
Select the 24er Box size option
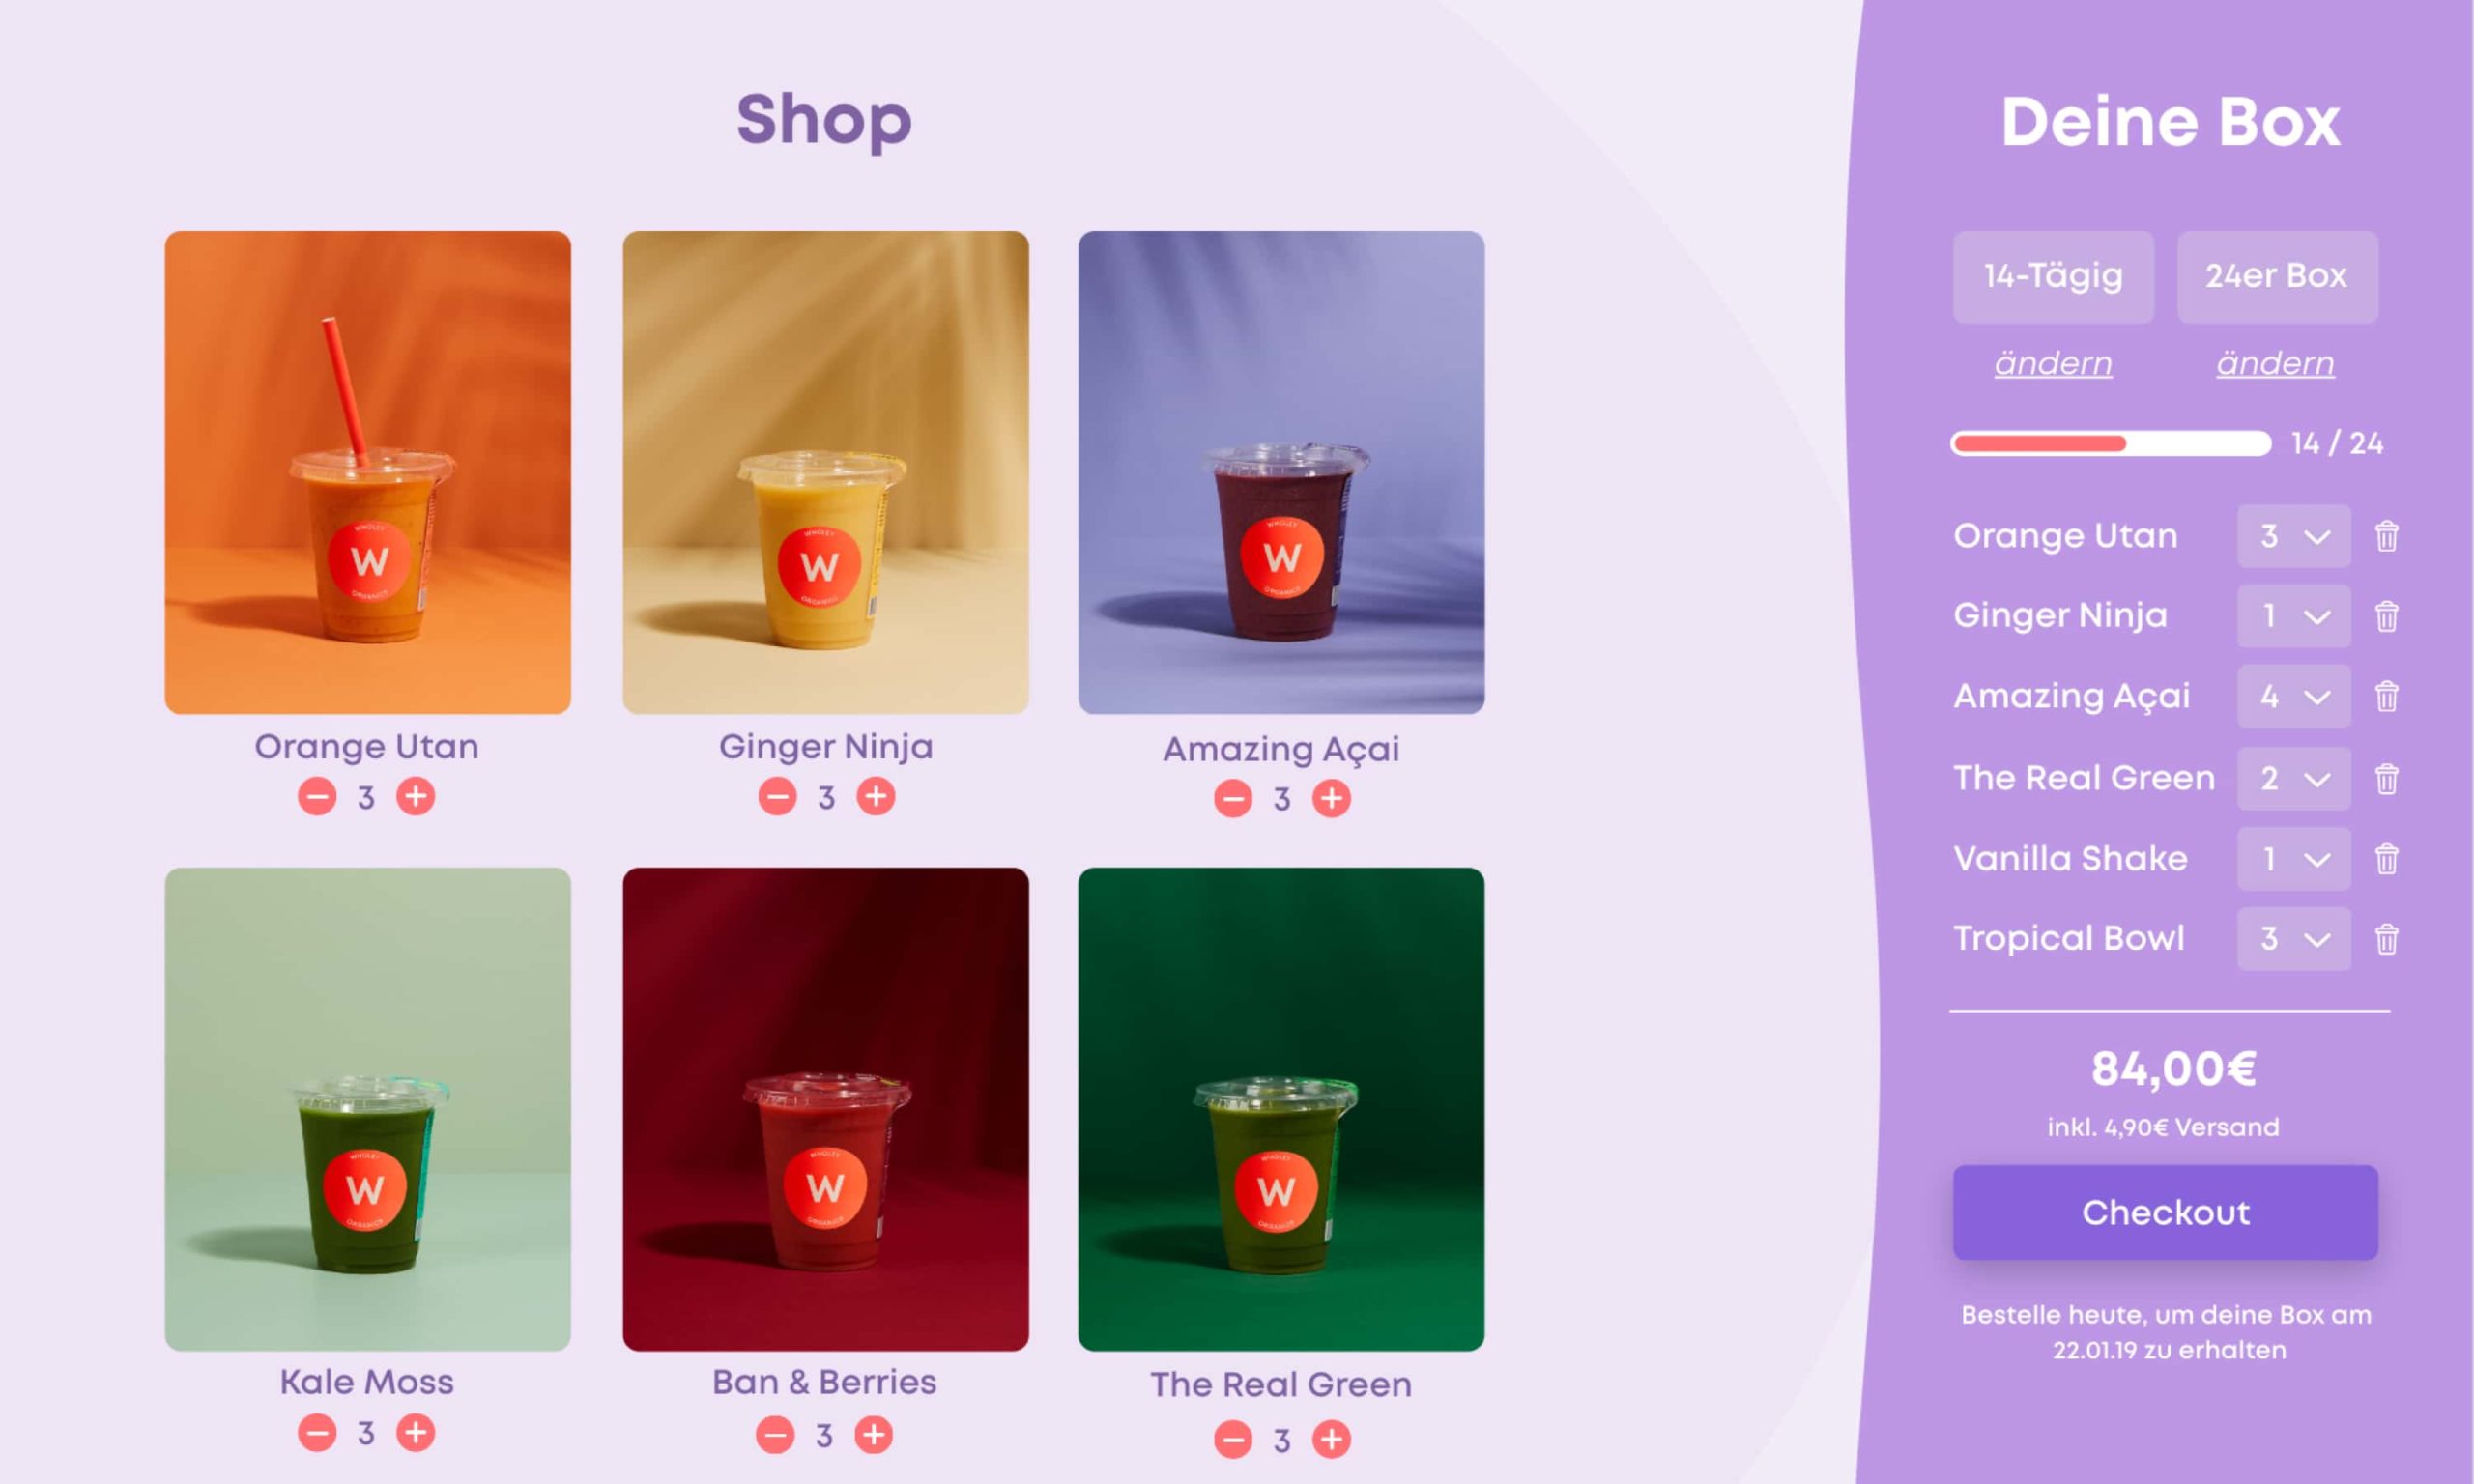coord(2277,277)
